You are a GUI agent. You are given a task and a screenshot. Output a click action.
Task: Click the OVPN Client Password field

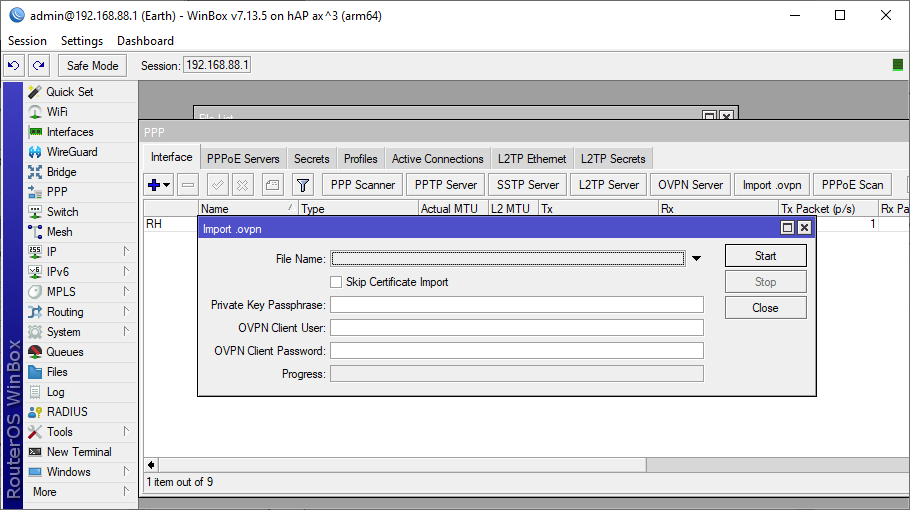click(517, 351)
